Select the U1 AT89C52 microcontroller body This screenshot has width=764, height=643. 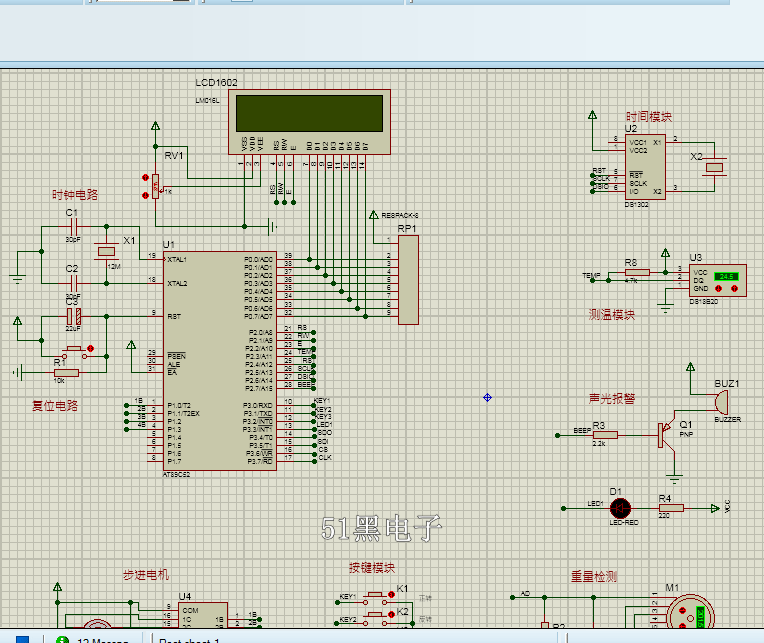[220, 361]
